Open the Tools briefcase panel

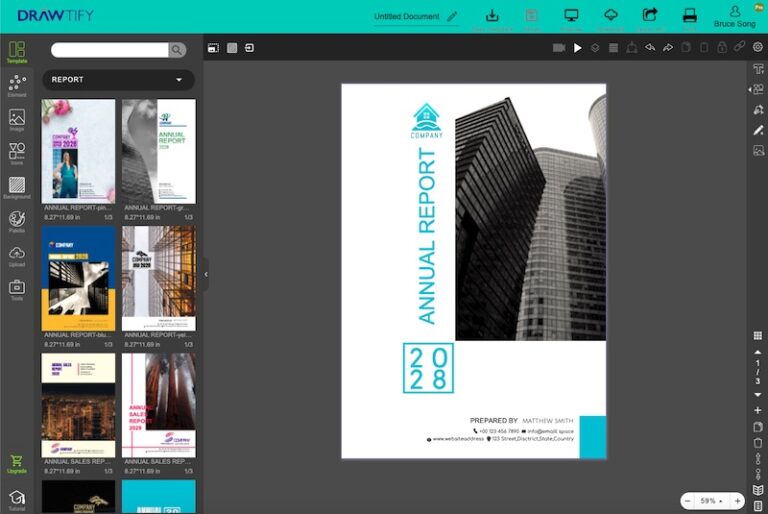(17, 290)
